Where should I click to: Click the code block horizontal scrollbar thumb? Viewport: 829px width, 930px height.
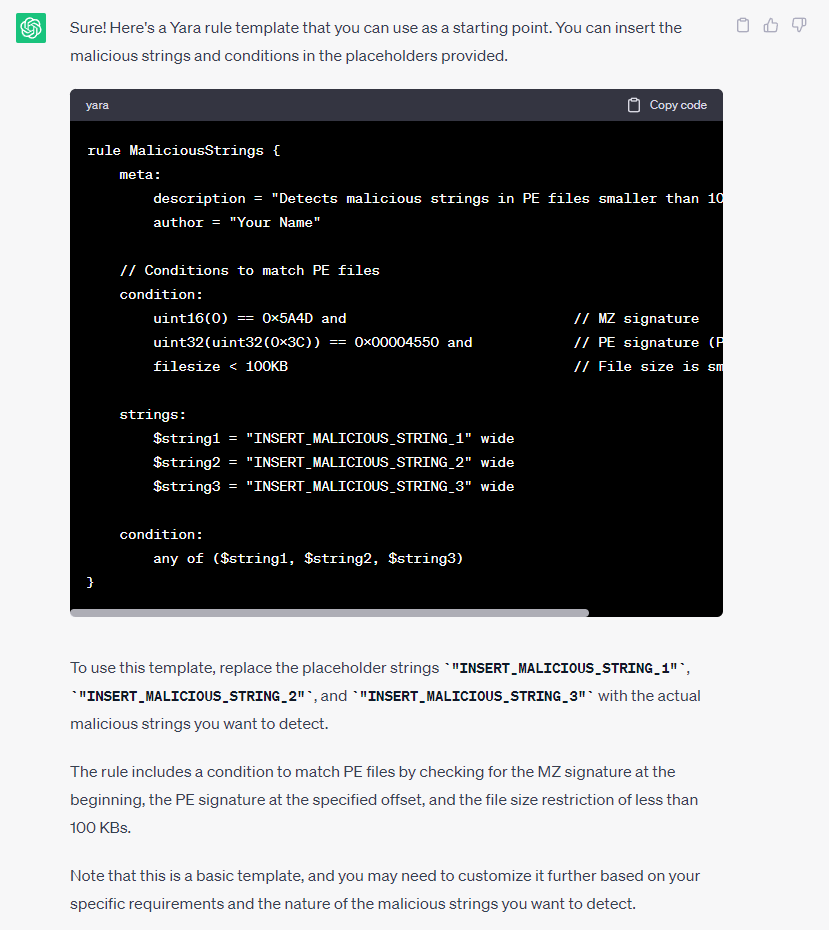[x=330, y=612]
